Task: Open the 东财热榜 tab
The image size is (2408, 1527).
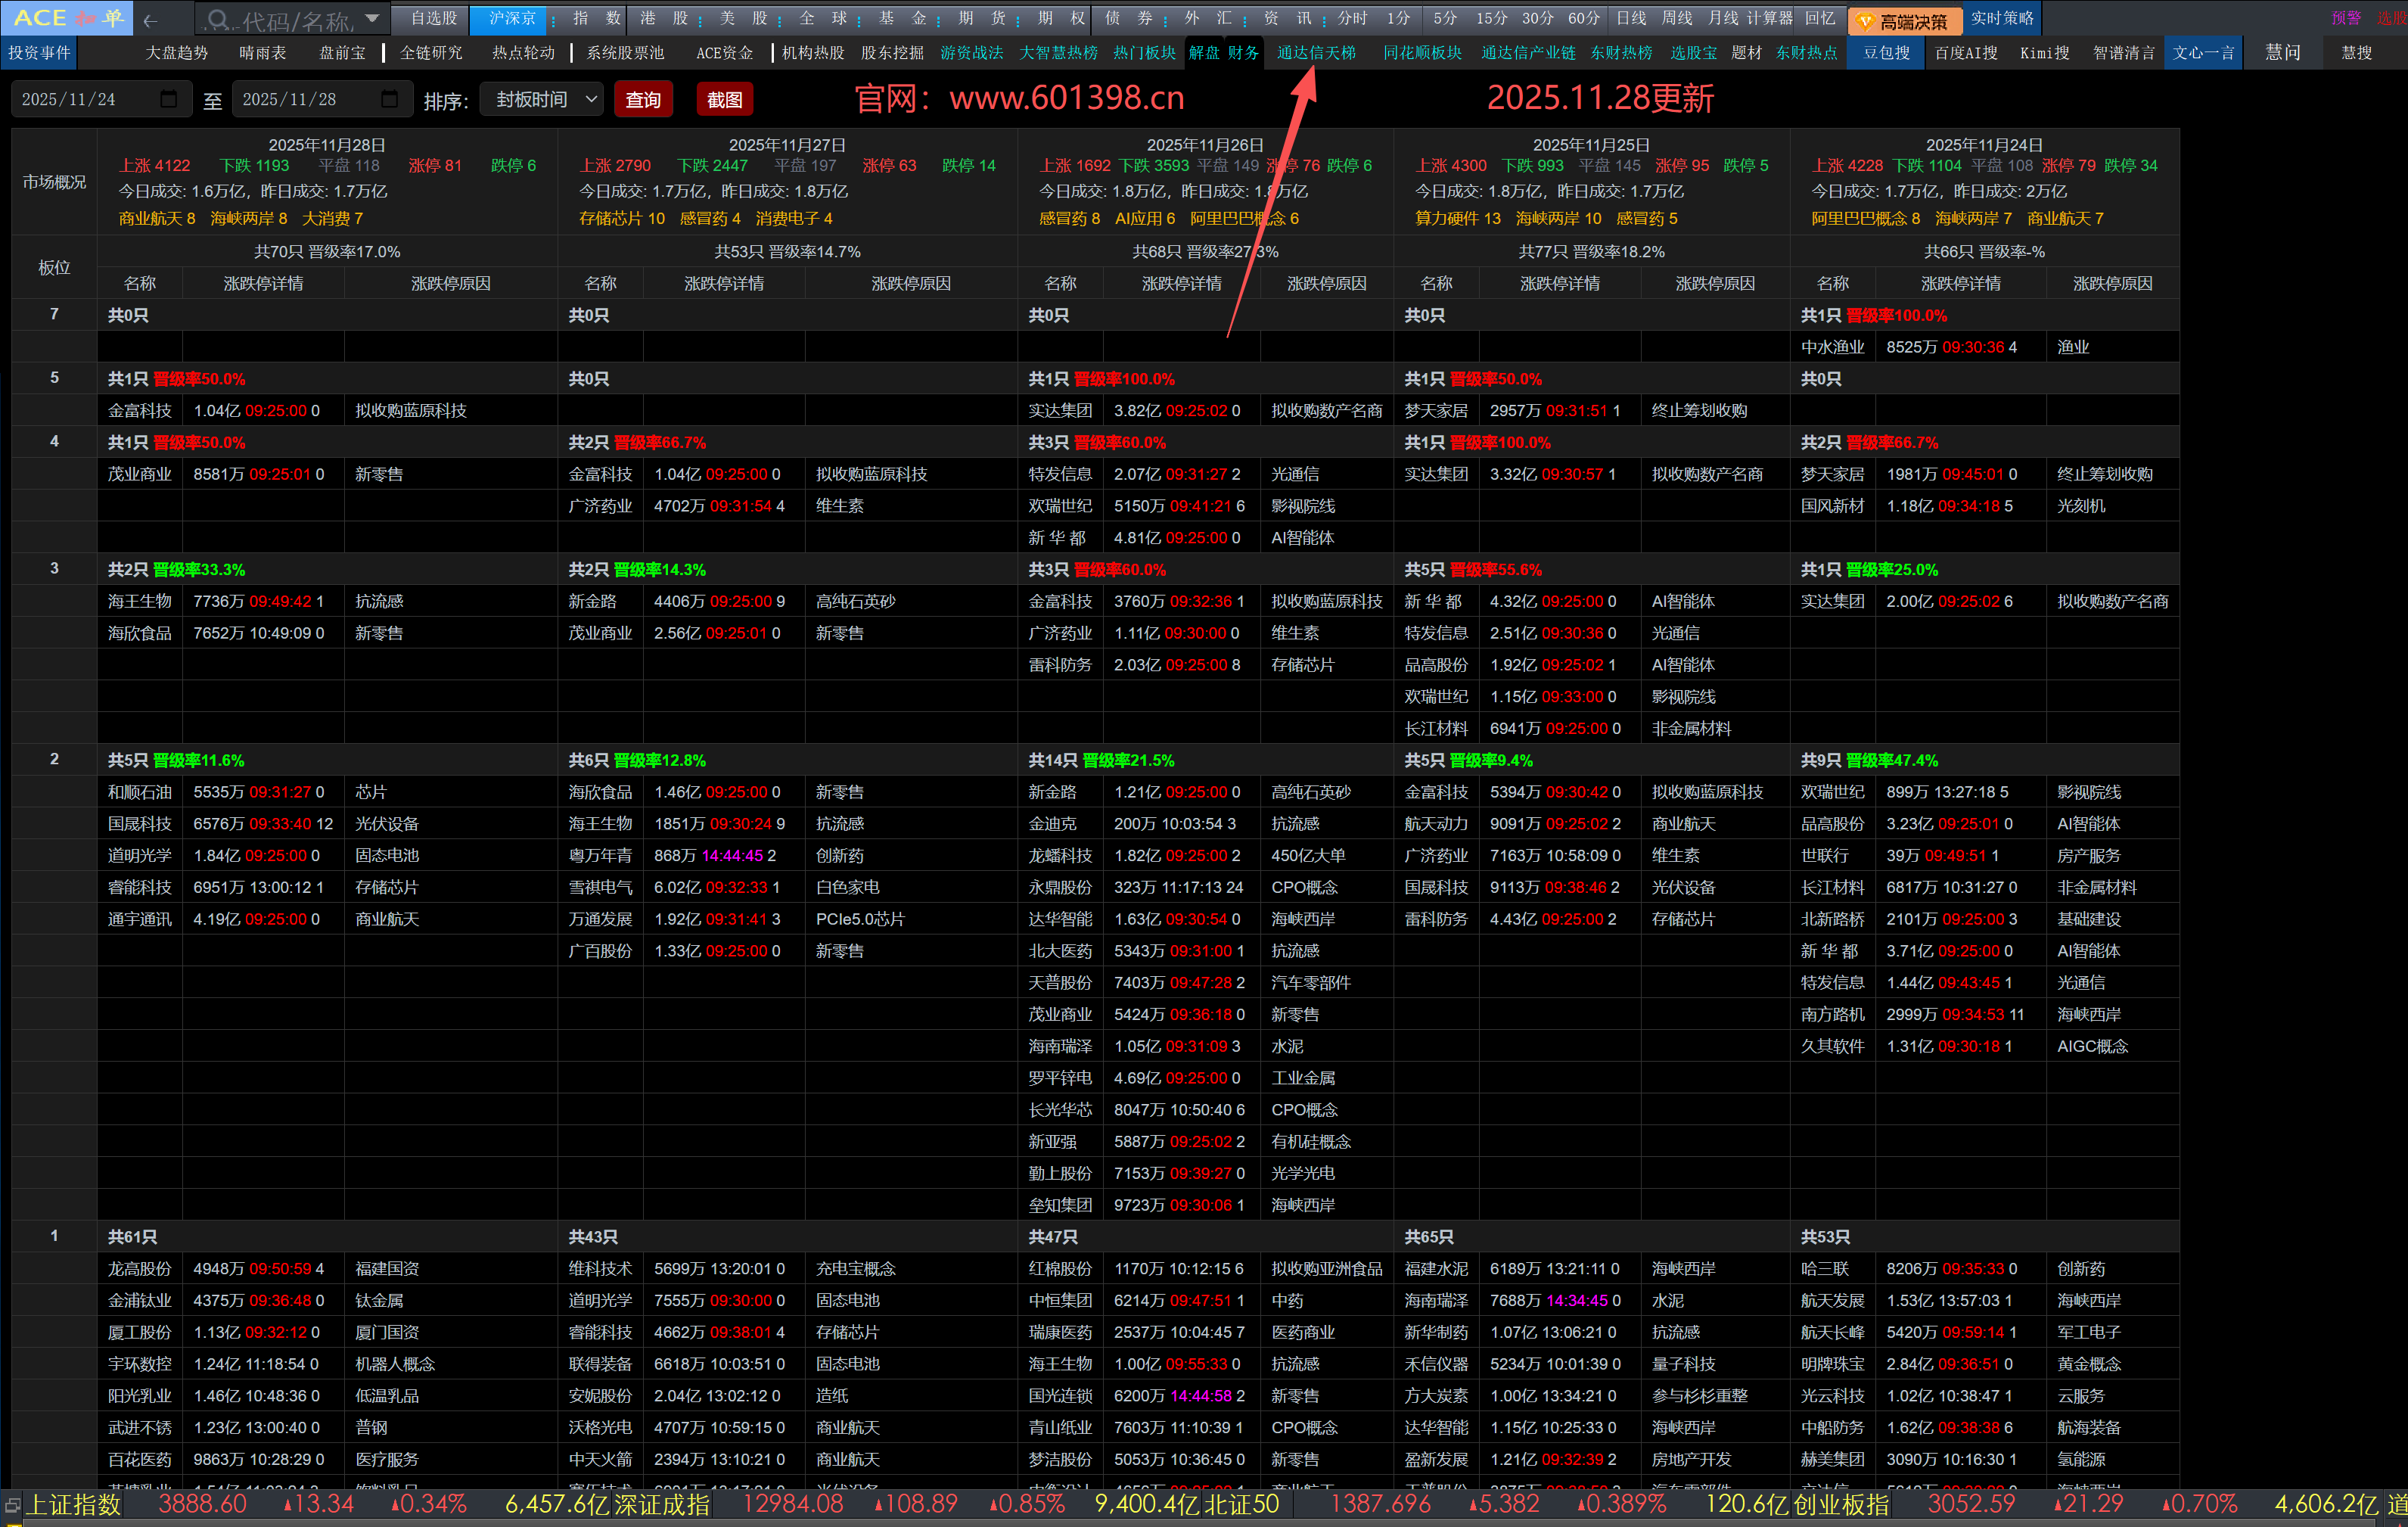Action: [x=1621, y=53]
